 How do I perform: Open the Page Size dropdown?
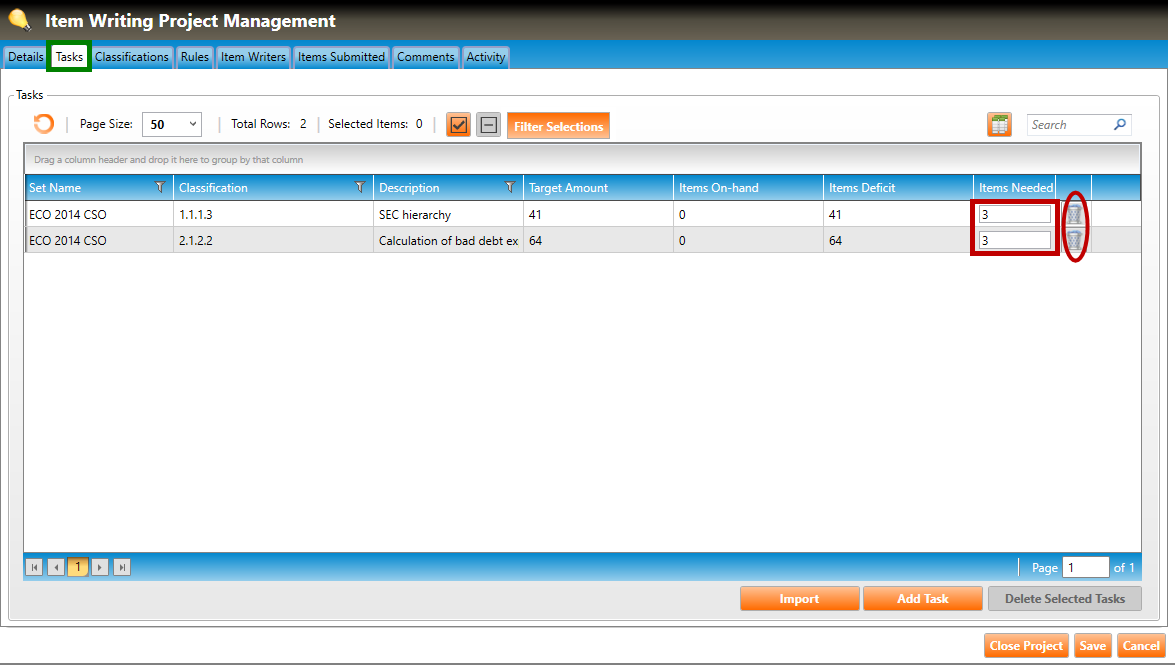[x=172, y=125]
